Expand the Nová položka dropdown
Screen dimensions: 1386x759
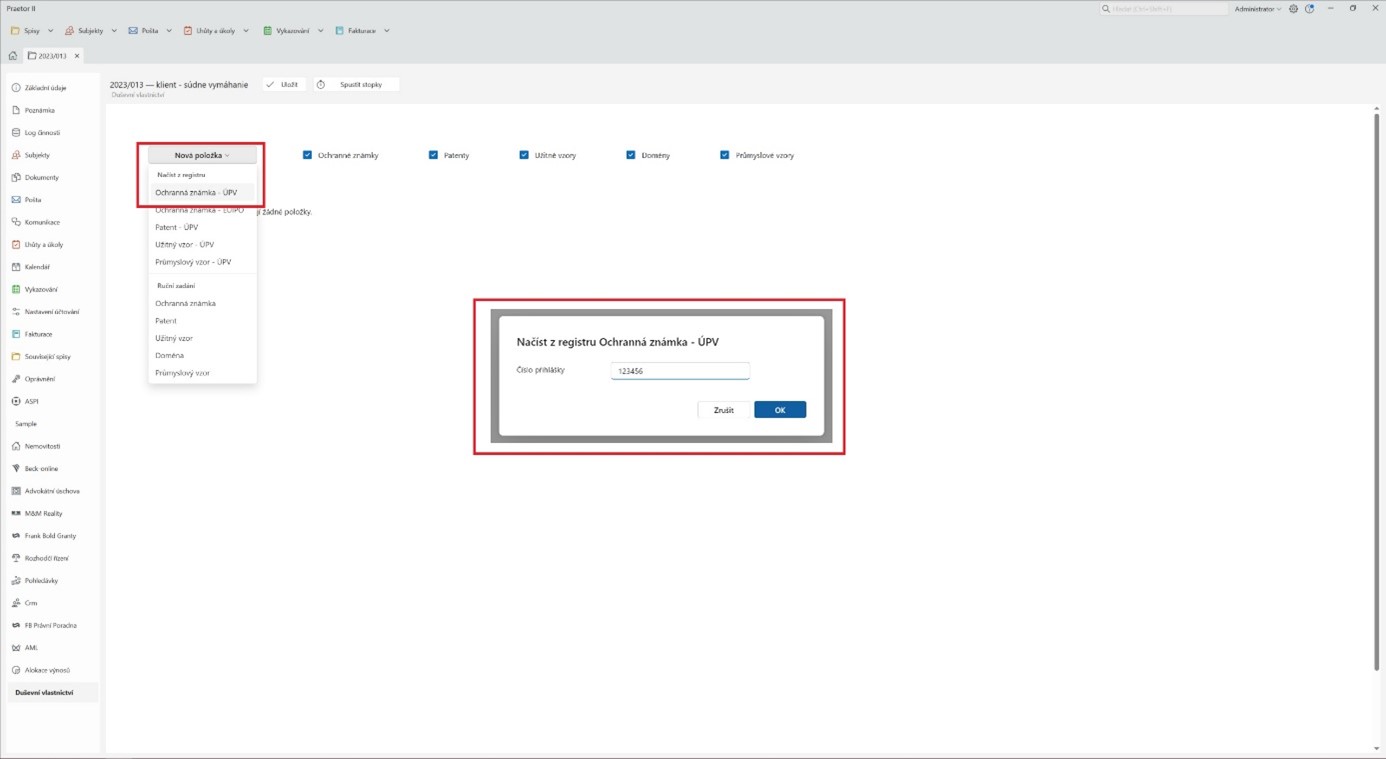[202, 155]
